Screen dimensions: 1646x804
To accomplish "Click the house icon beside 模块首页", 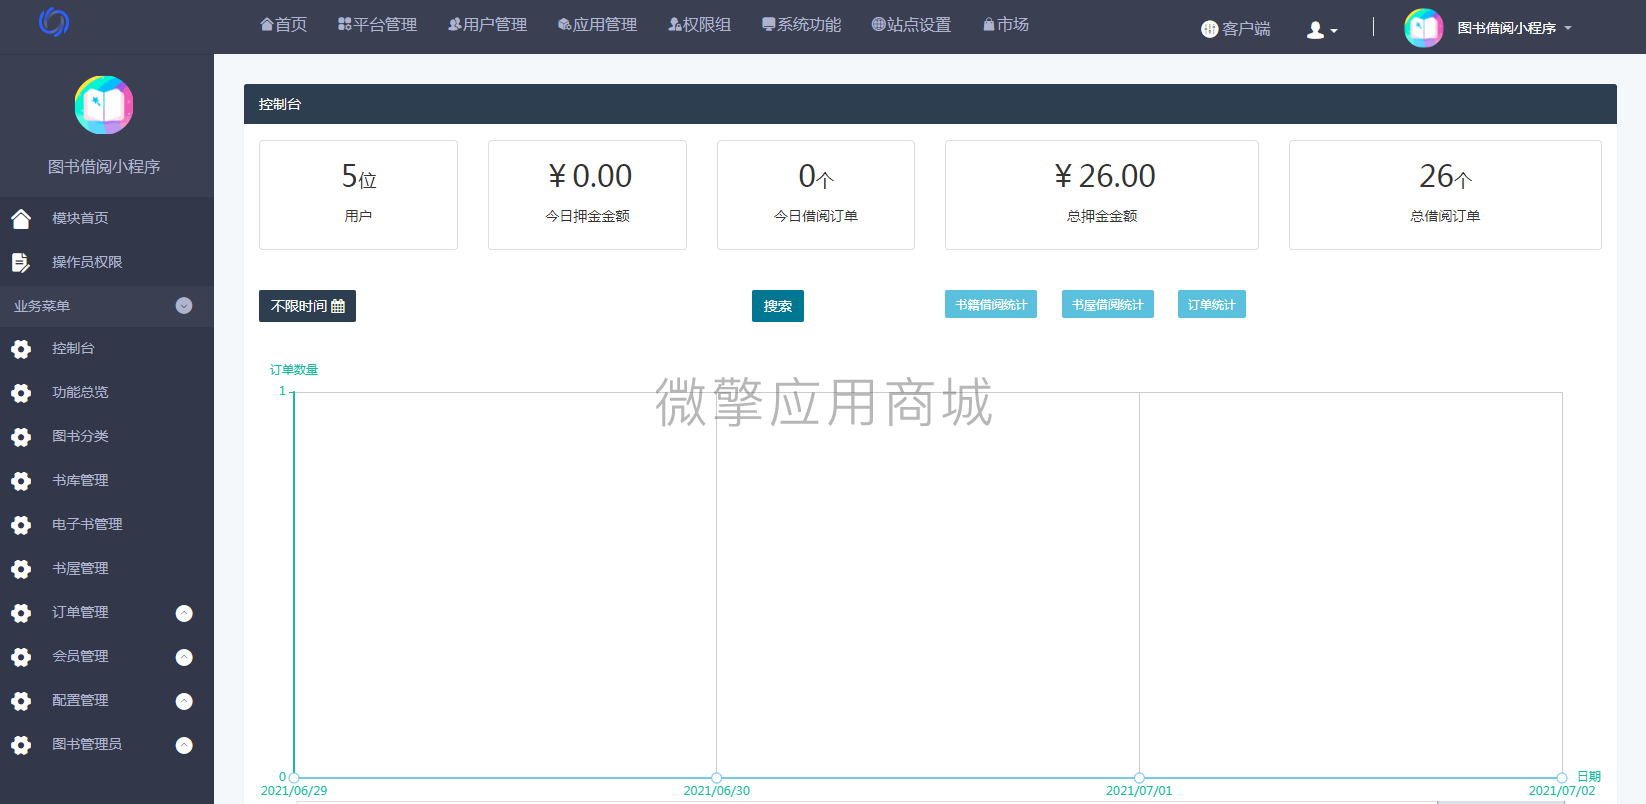I will [21, 218].
